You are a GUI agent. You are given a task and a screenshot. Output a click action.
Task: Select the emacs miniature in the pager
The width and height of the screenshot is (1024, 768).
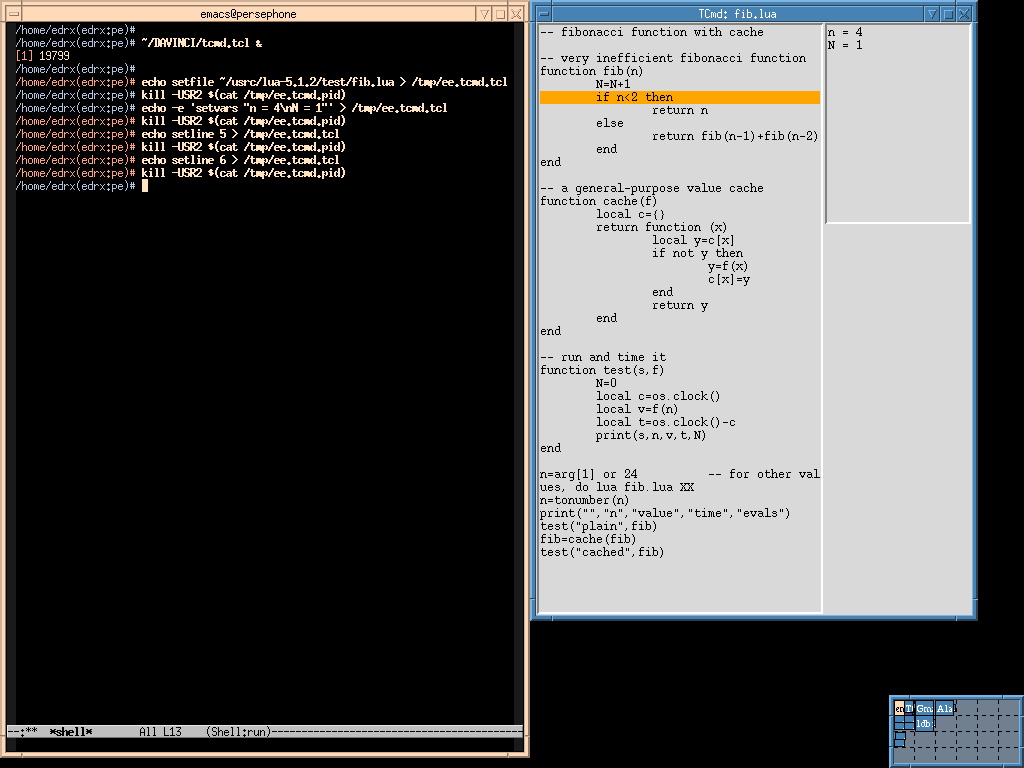click(x=899, y=709)
